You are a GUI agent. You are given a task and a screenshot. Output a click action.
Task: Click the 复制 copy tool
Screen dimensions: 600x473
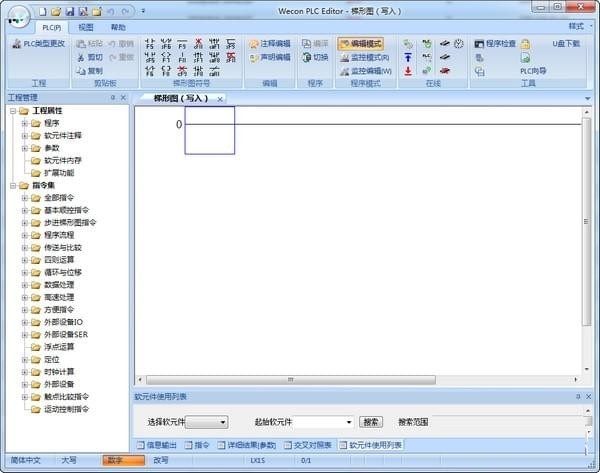click(x=90, y=71)
